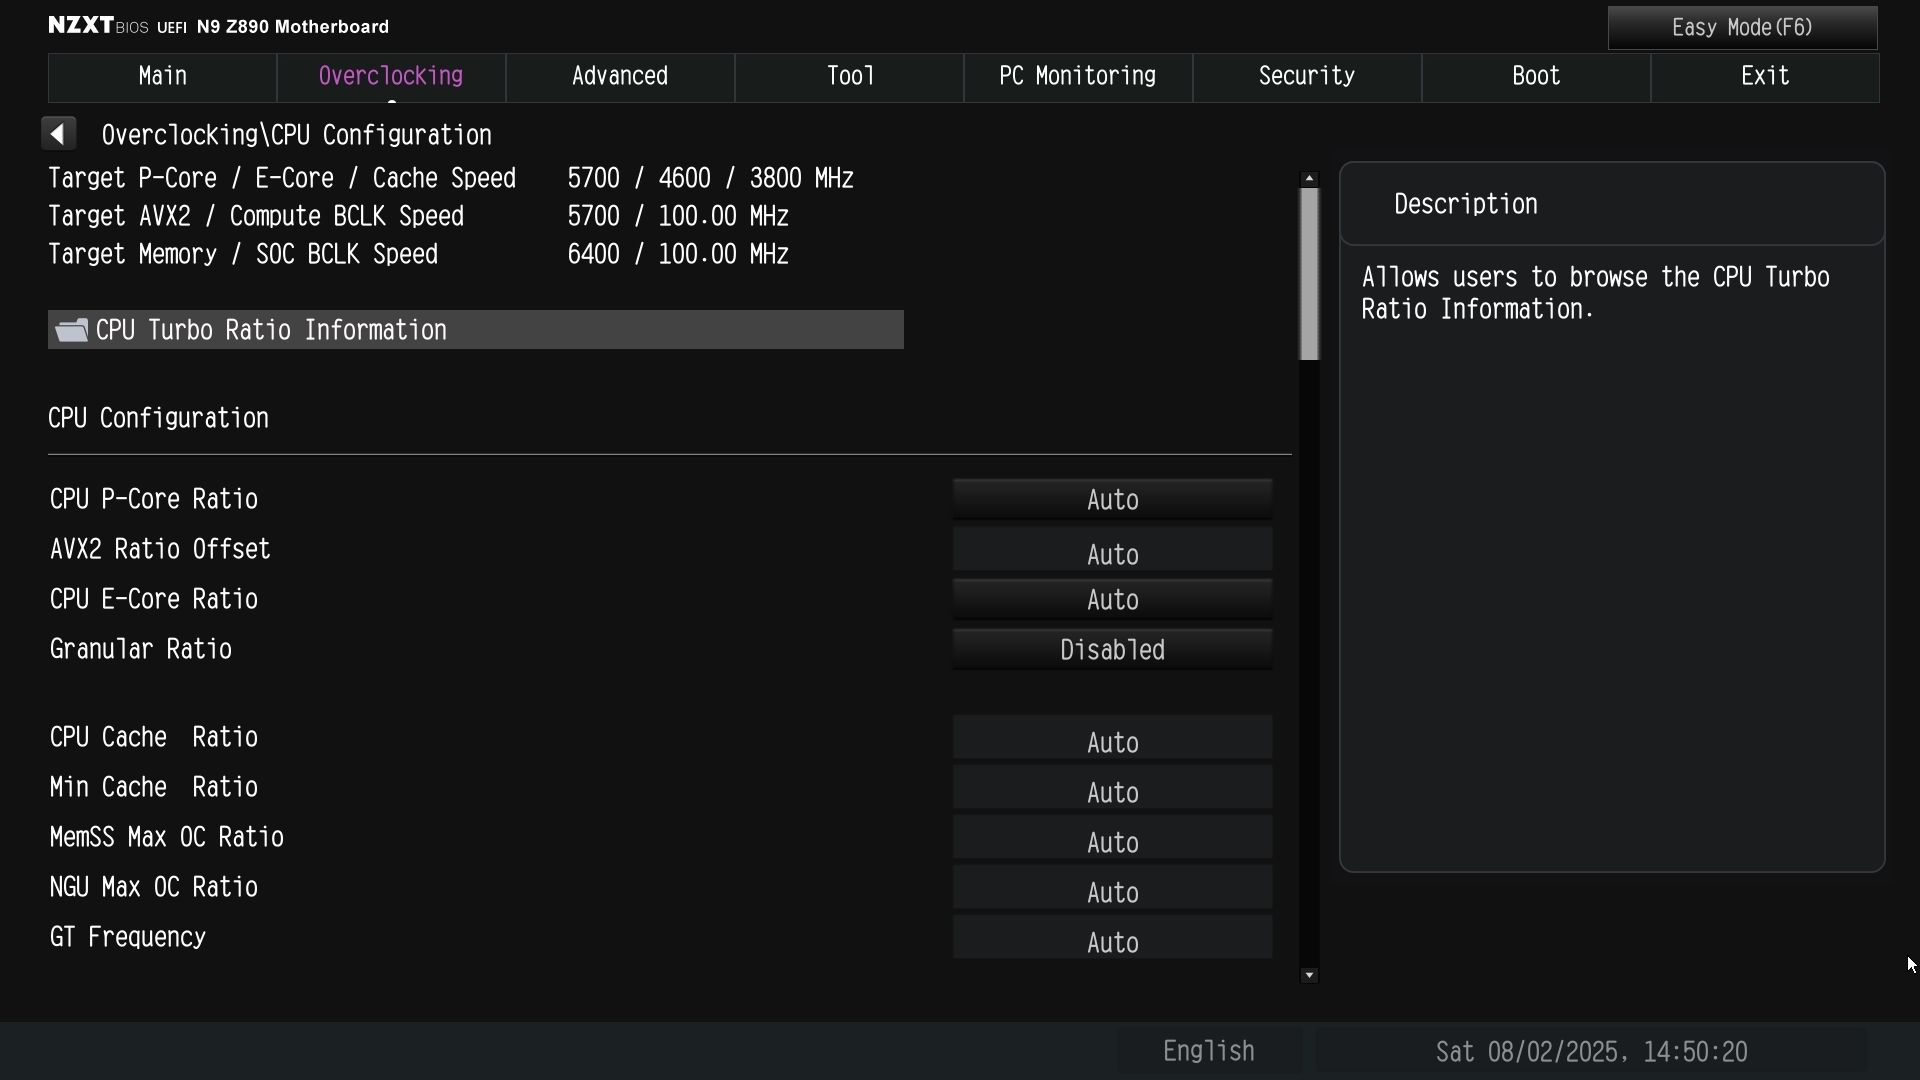The height and width of the screenshot is (1080, 1920).
Task: Click the NGU Max OC Ratio label
Action: click(154, 887)
